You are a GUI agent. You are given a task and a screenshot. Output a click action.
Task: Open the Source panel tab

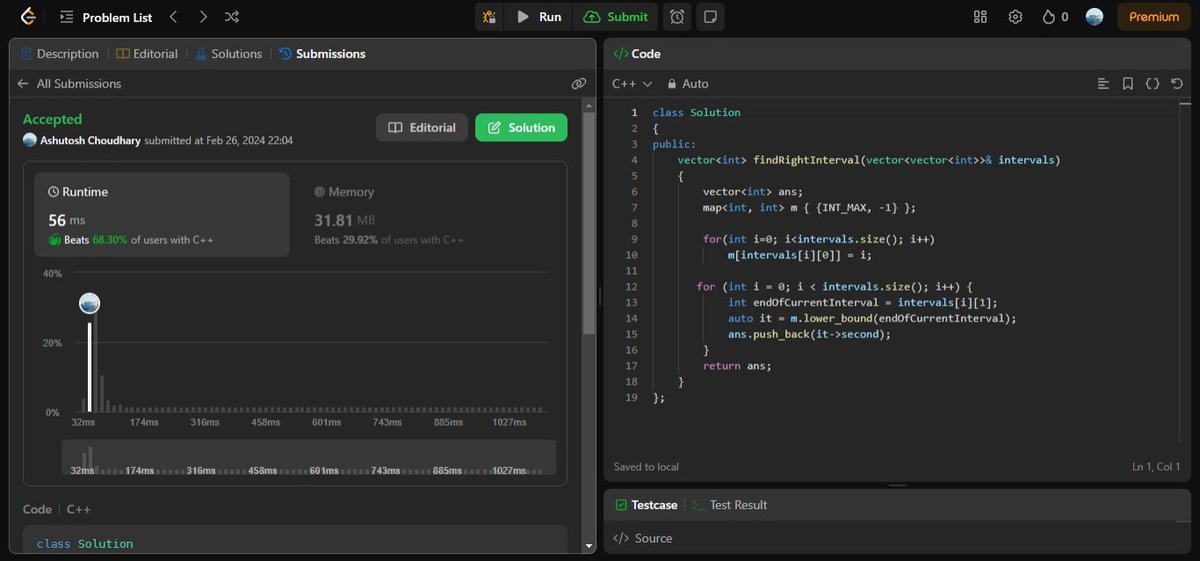pyautogui.click(x=642, y=538)
